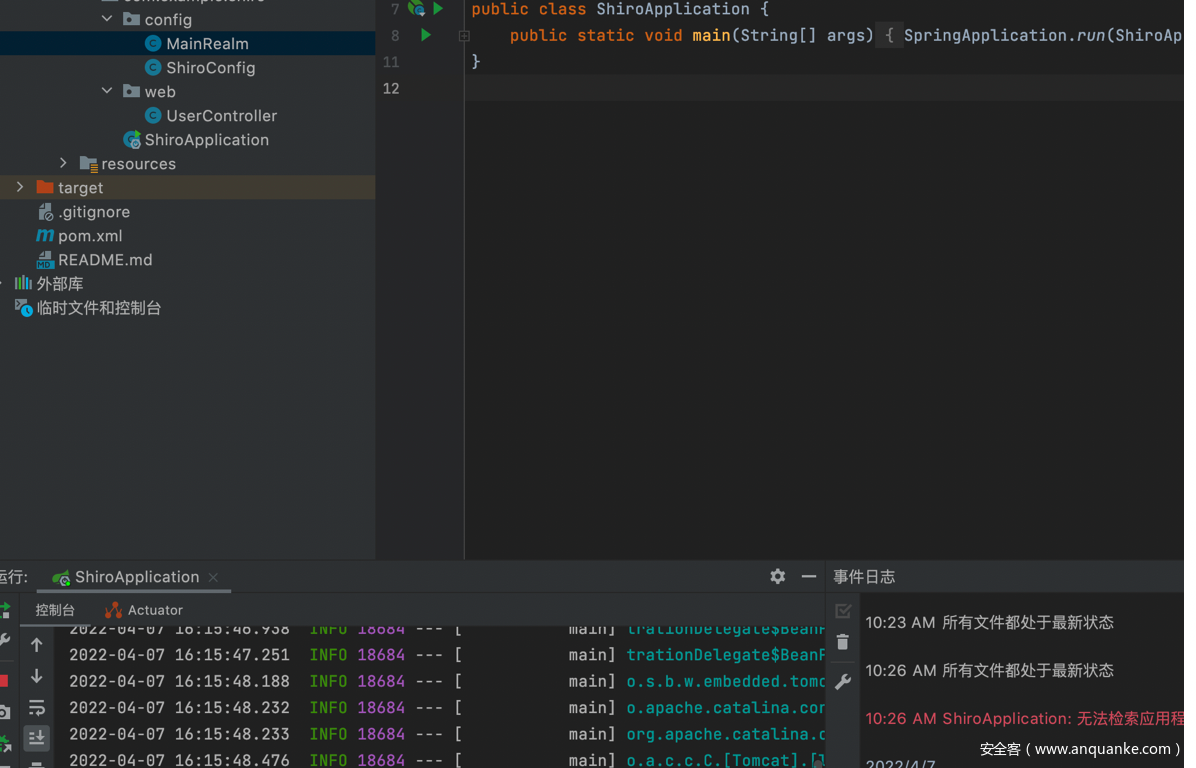The image size is (1196, 768).
Task: Open ShiroConfig class in project tree
Action: point(210,67)
